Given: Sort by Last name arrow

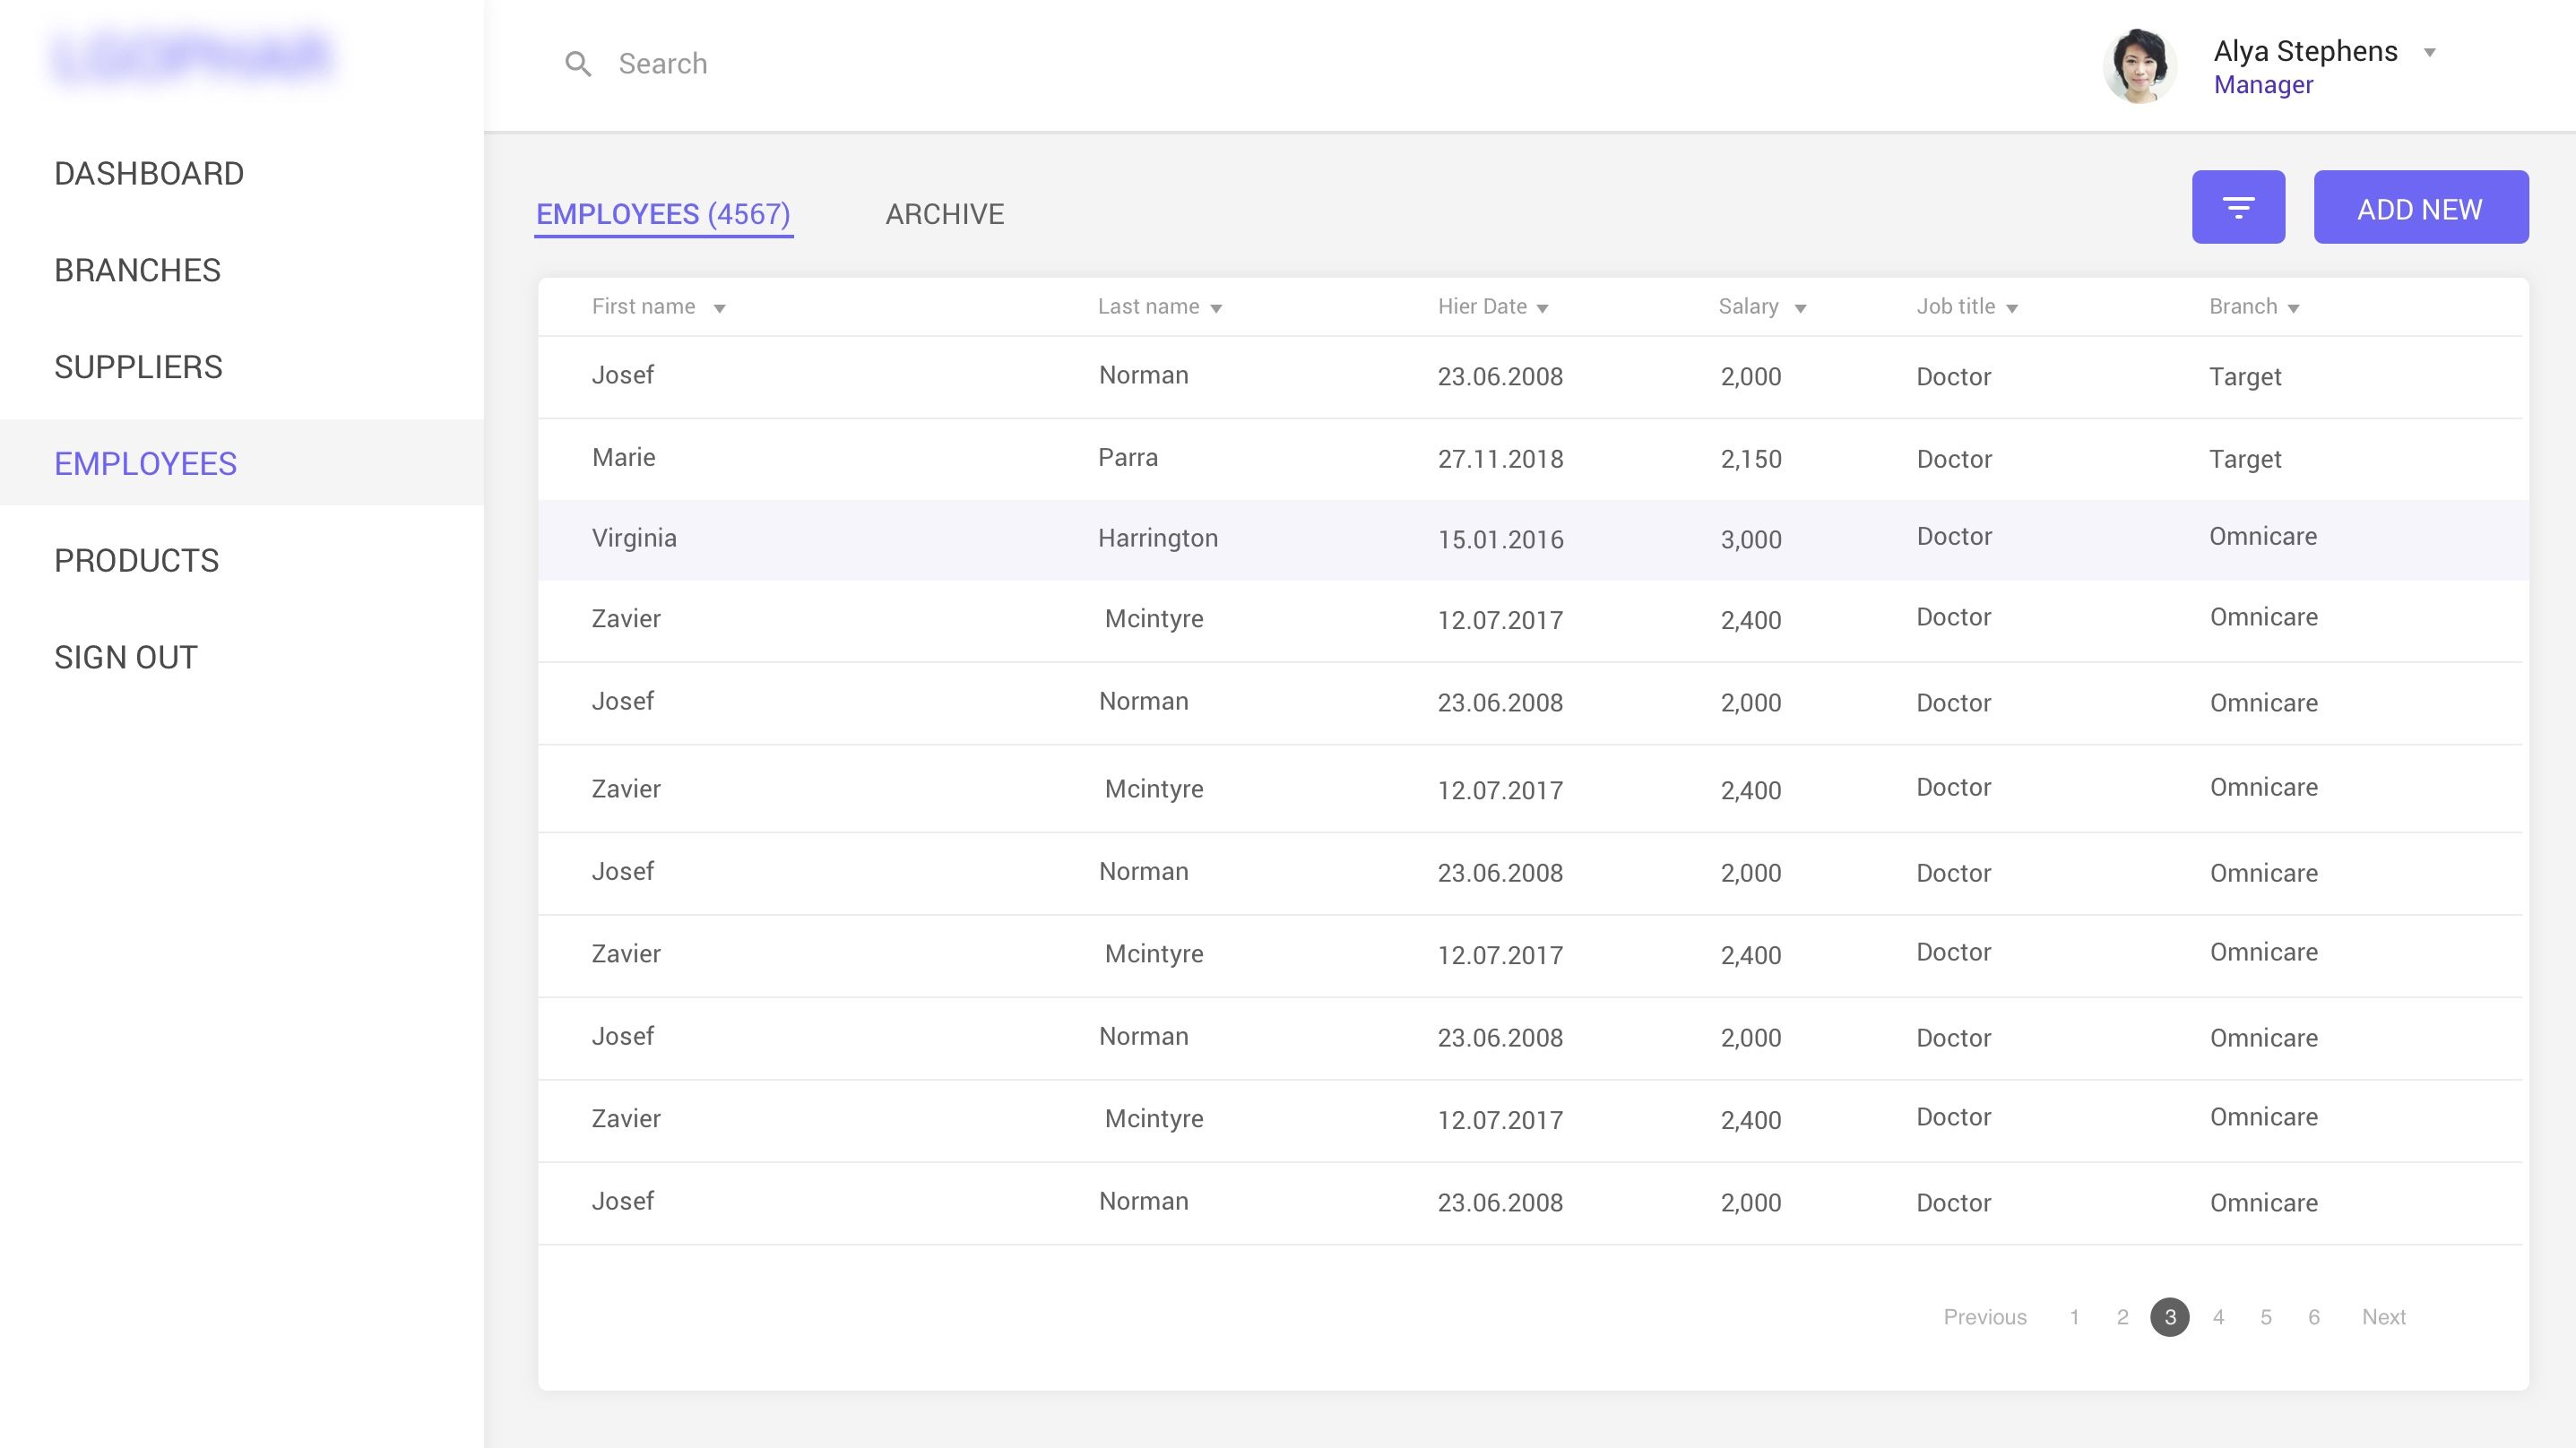Looking at the screenshot, I should [1216, 308].
